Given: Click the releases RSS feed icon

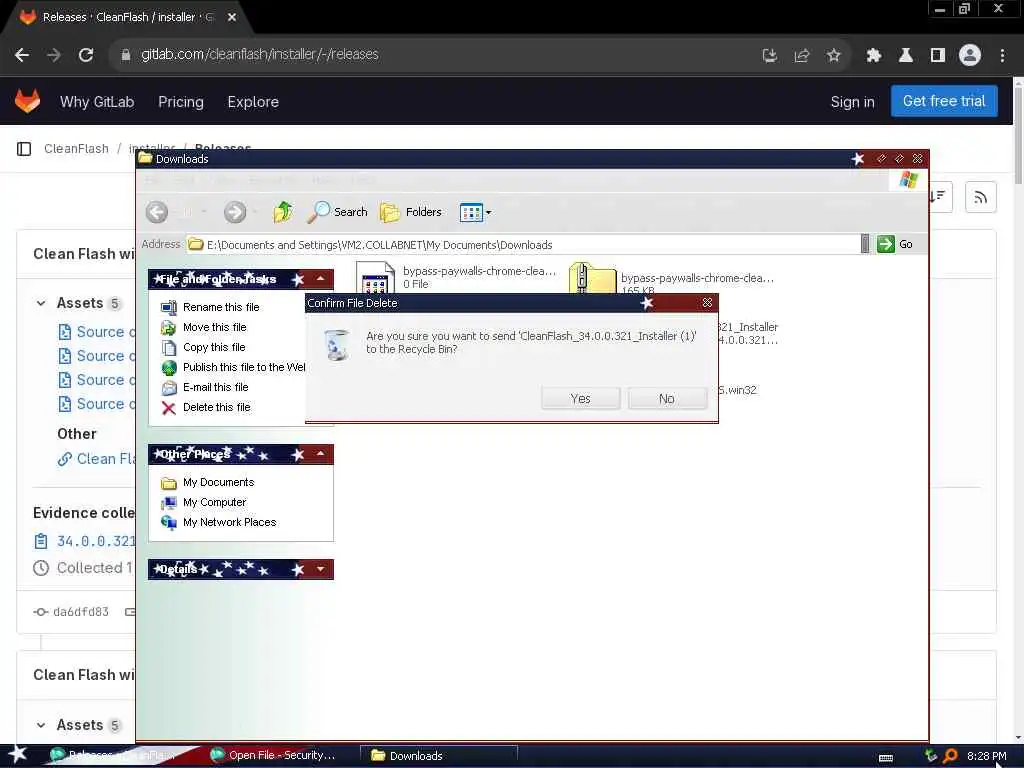Looking at the screenshot, I should [x=980, y=197].
